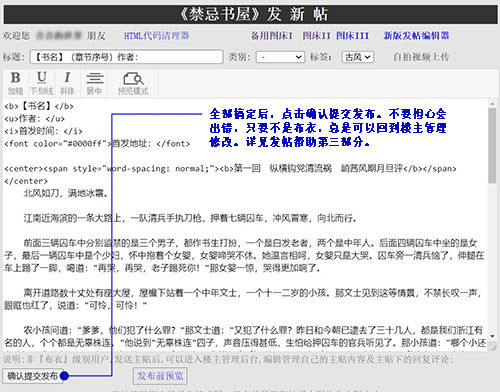The image size is (500, 392).
Task: Click the 自拍视频上传 upload link
Action: [x=421, y=57]
